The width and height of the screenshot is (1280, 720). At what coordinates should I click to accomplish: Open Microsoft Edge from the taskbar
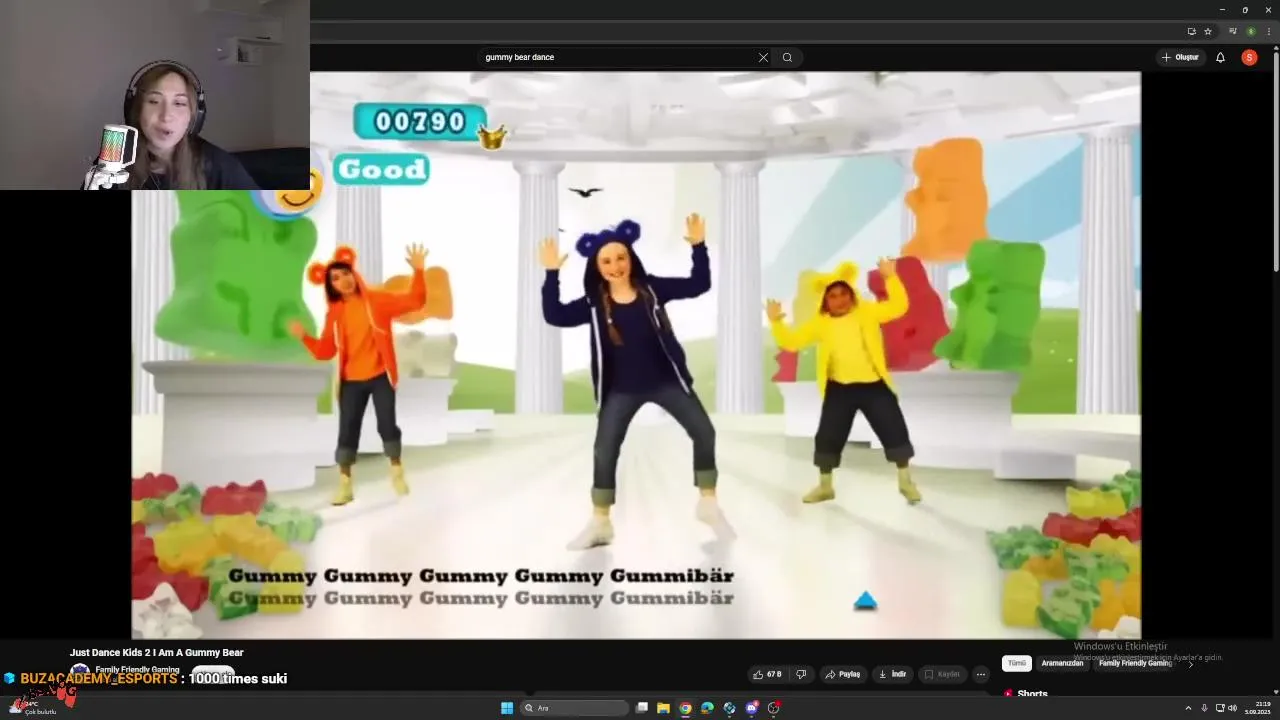click(707, 708)
